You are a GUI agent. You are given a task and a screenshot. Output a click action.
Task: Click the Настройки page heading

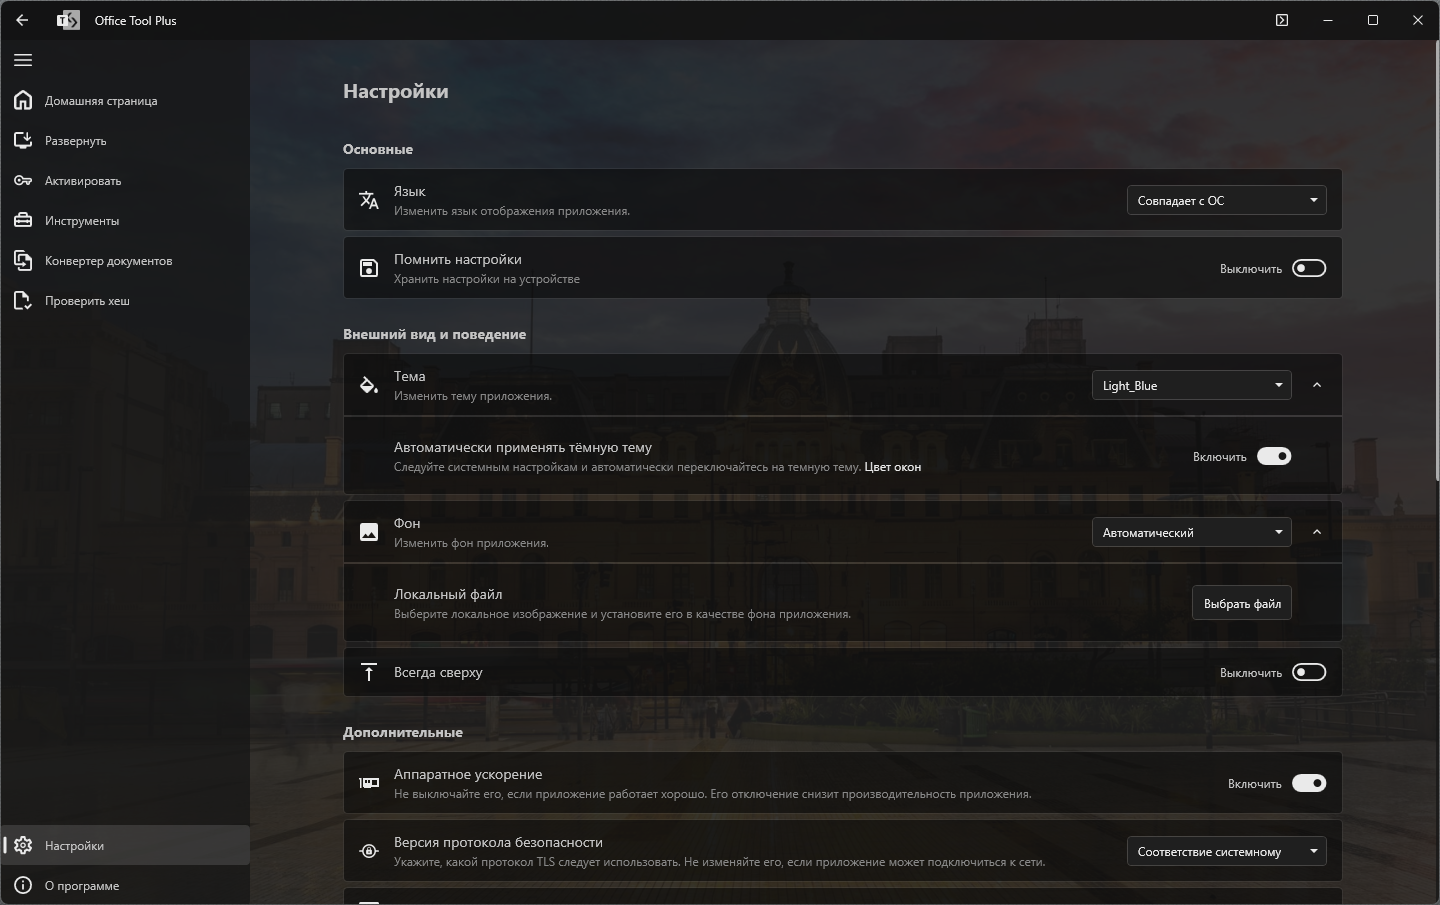(x=396, y=91)
